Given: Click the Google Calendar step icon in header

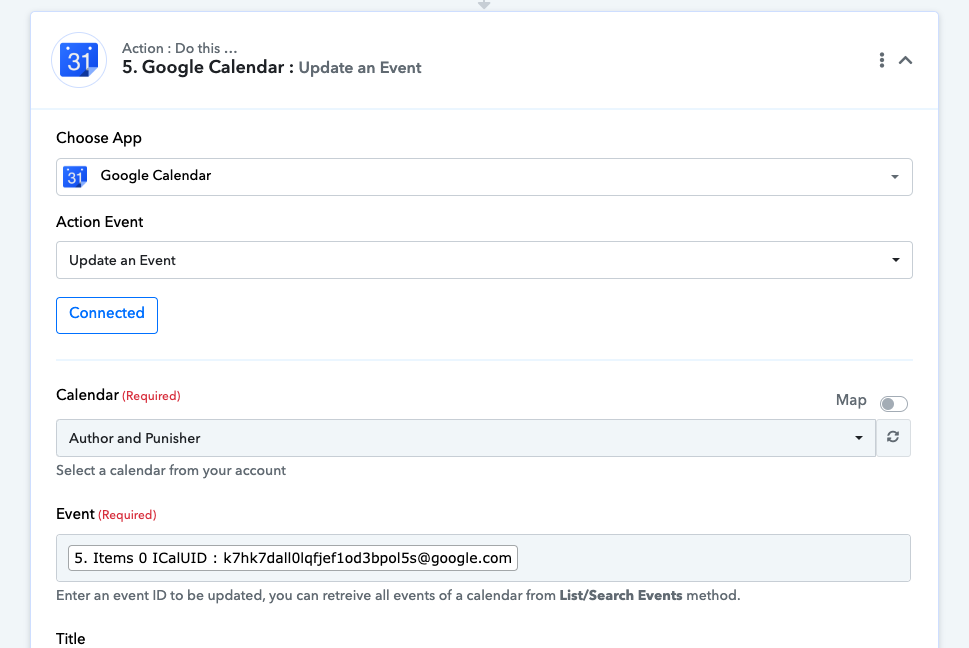Looking at the screenshot, I should click(x=79, y=60).
